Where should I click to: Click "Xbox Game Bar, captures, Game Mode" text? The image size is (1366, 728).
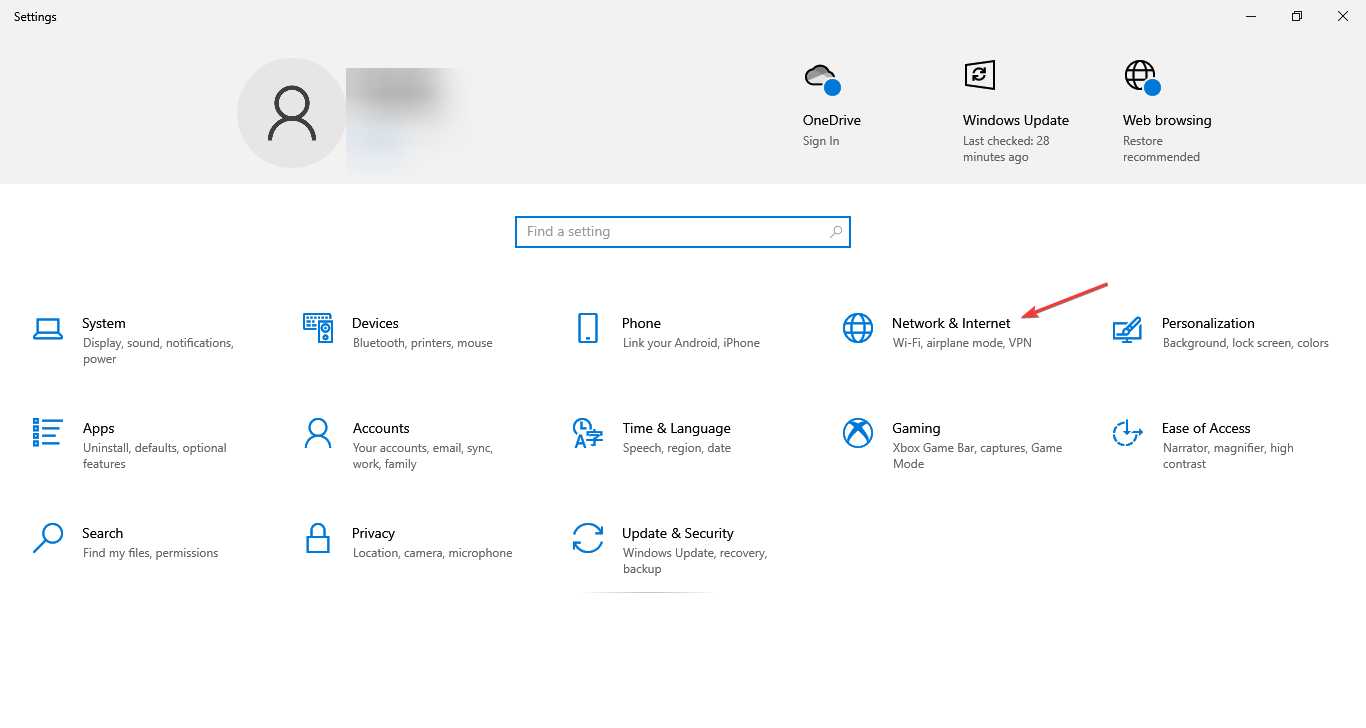(978, 456)
